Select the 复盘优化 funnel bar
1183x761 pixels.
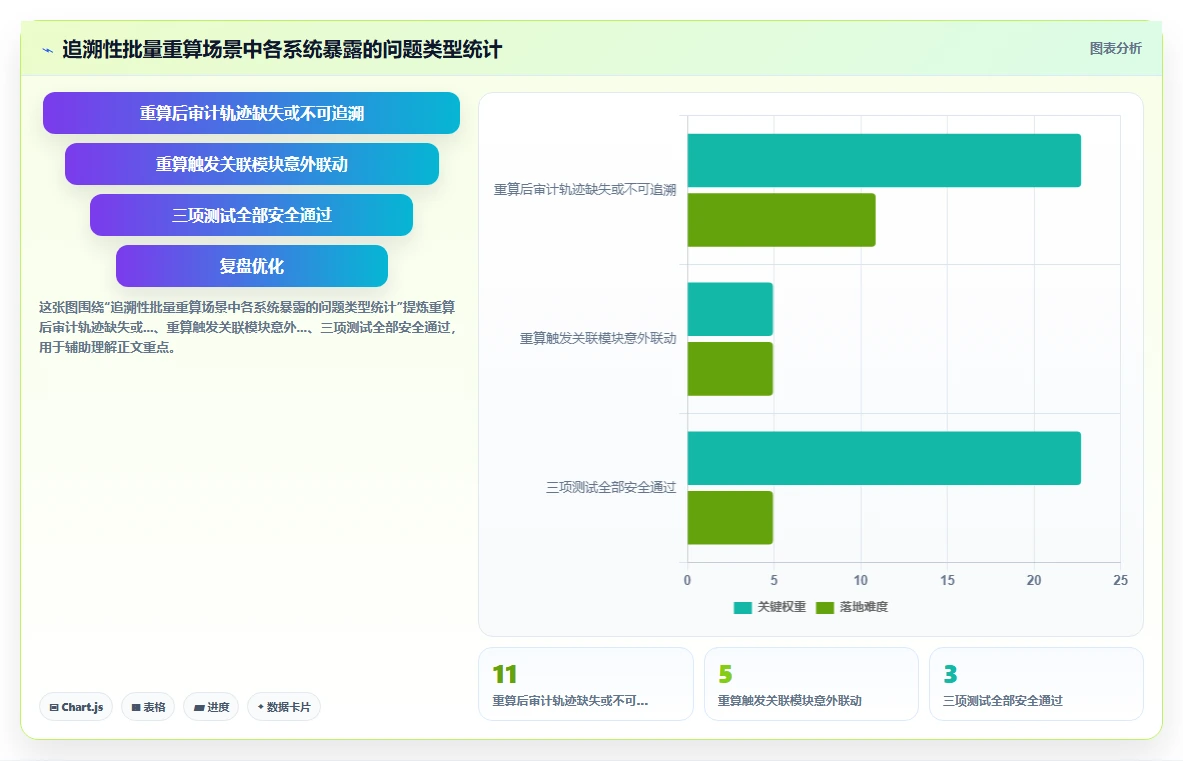[x=251, y=265]
